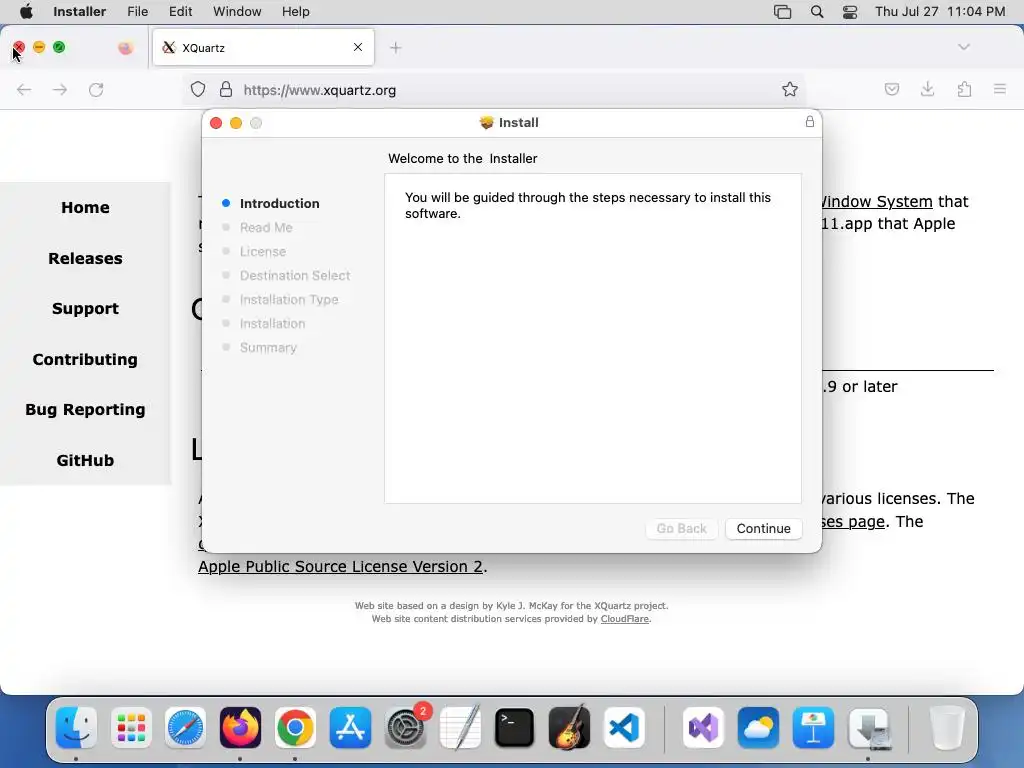Click the CloudFlare footer link
The width and height of the screenshot is (1024, 768).
[624, 619]
